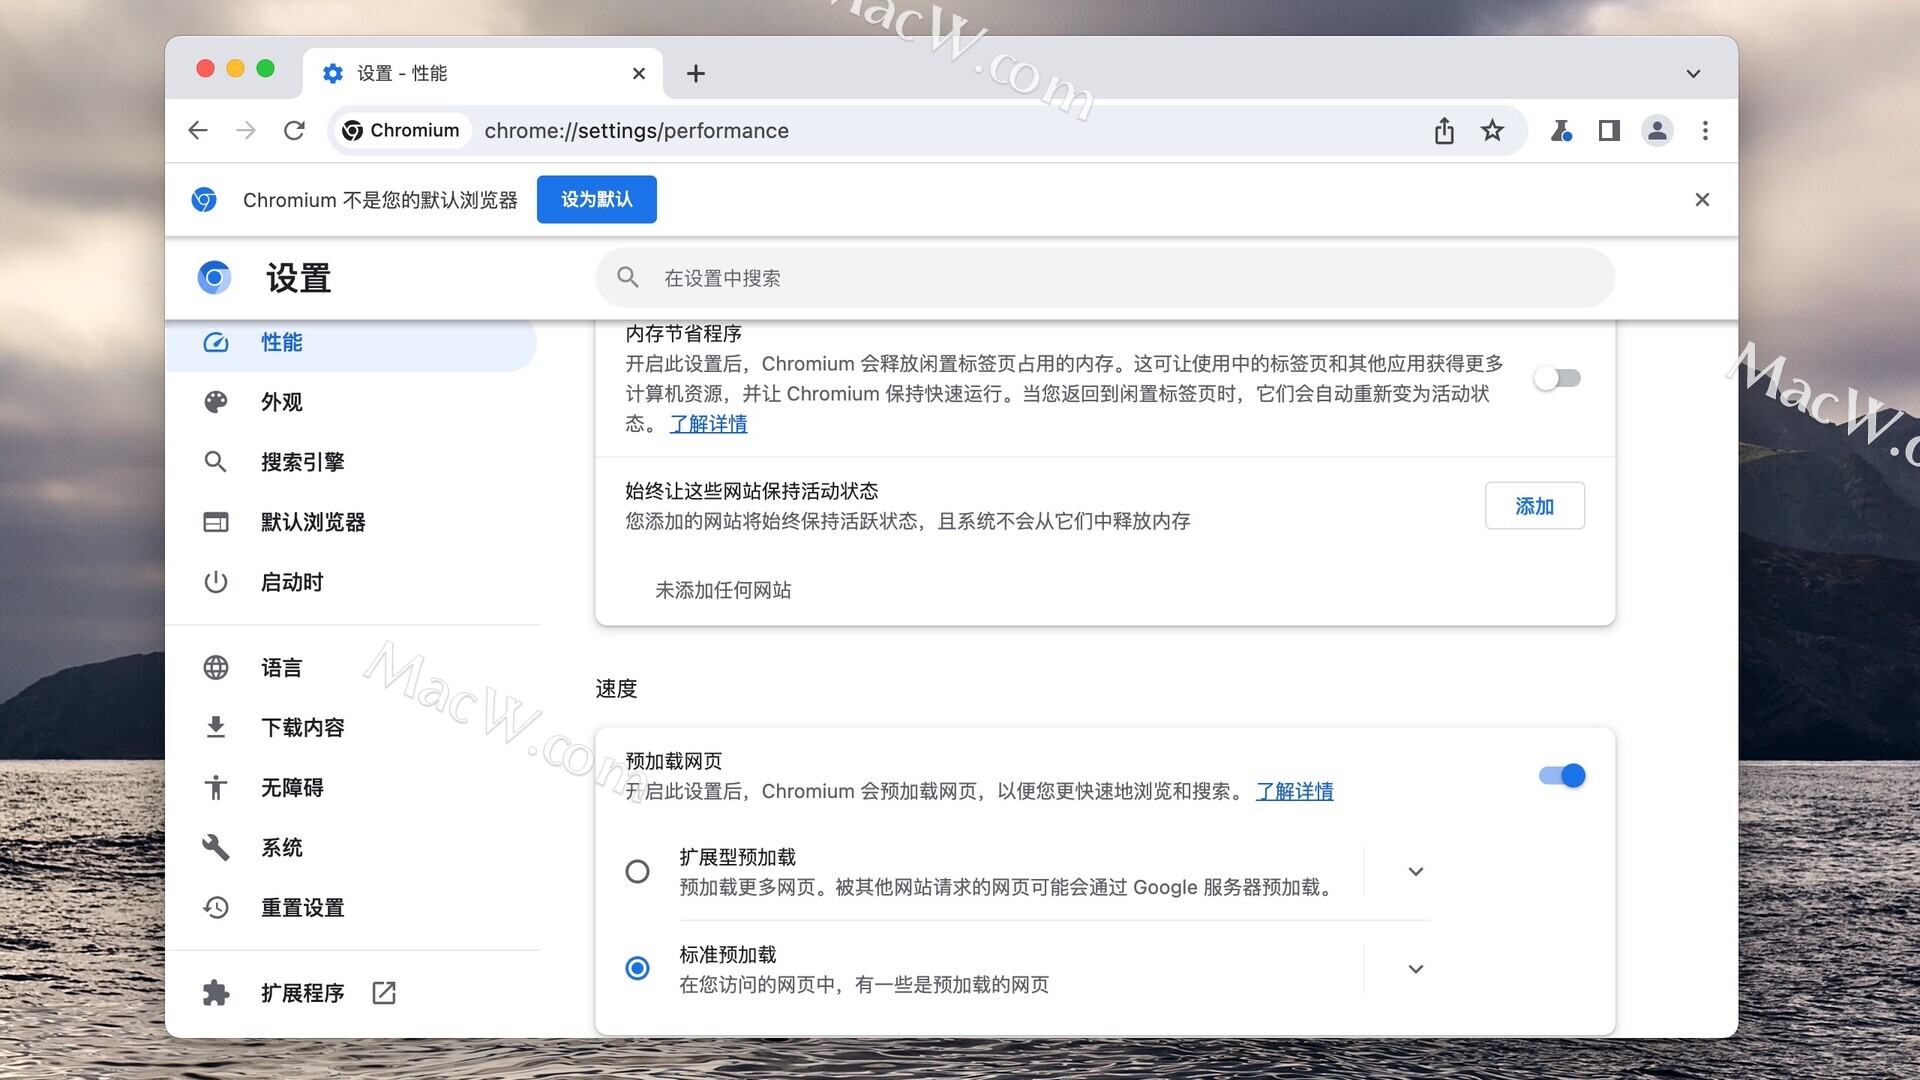Open the Chrome Labs flask icon

[1560, 130]
